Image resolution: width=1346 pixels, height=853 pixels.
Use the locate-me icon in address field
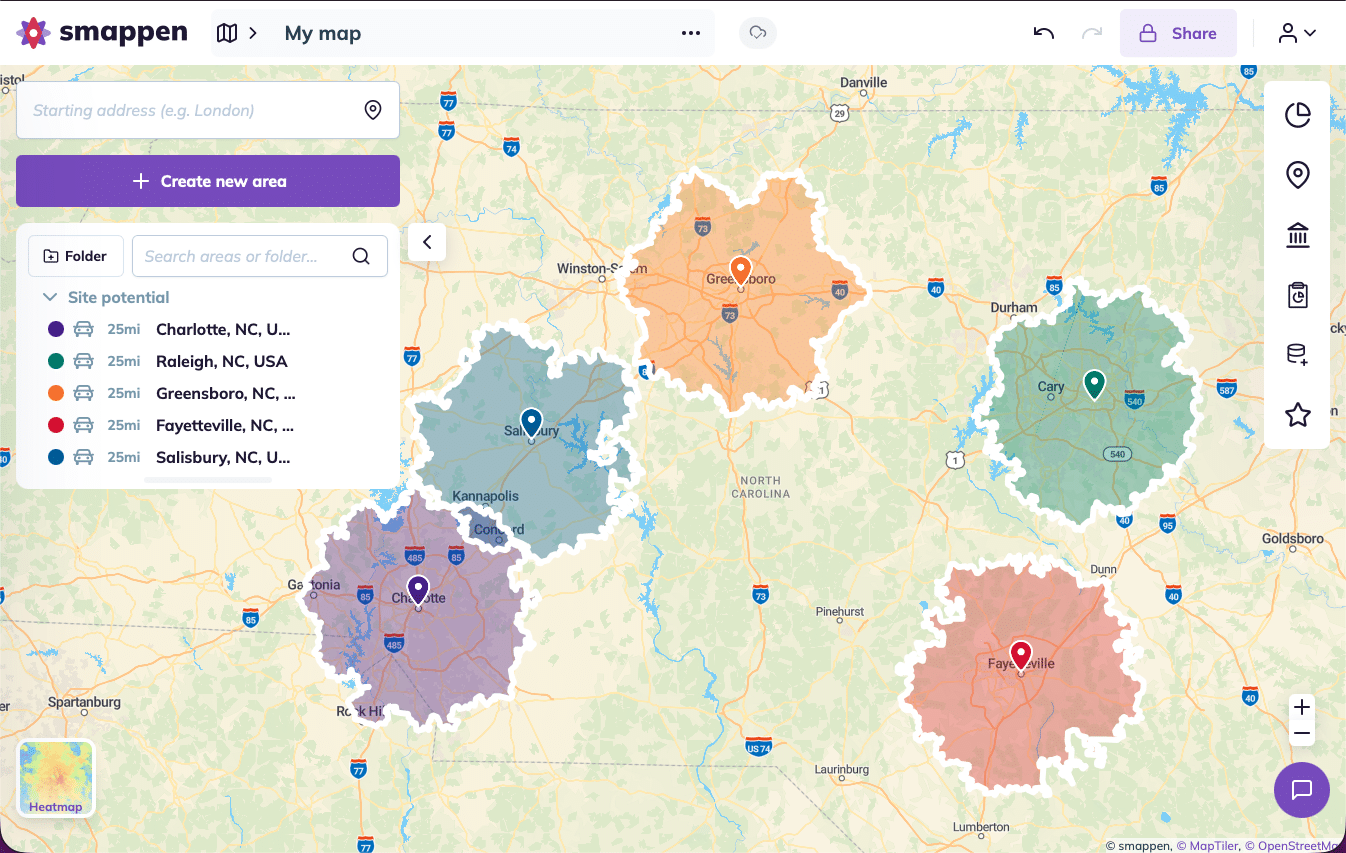[x=372, y=109]
